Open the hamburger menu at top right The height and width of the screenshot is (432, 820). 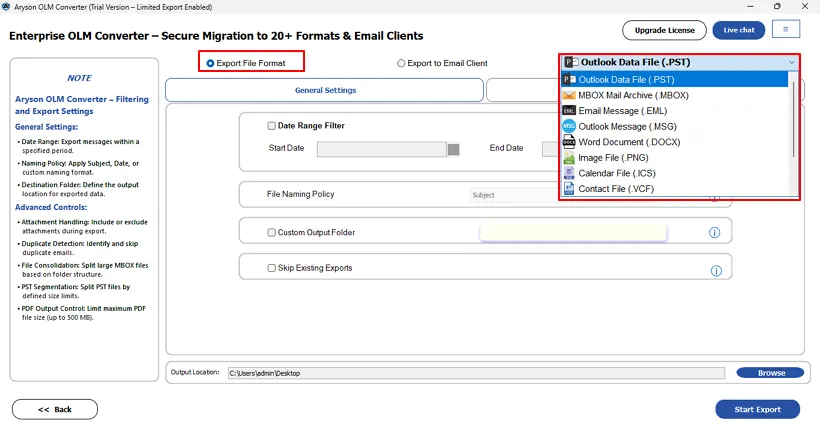[785, 30]
